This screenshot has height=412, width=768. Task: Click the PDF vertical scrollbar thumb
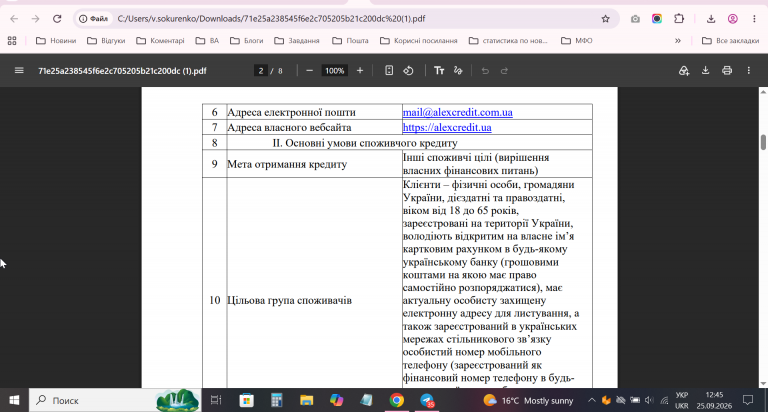point(763,142)
